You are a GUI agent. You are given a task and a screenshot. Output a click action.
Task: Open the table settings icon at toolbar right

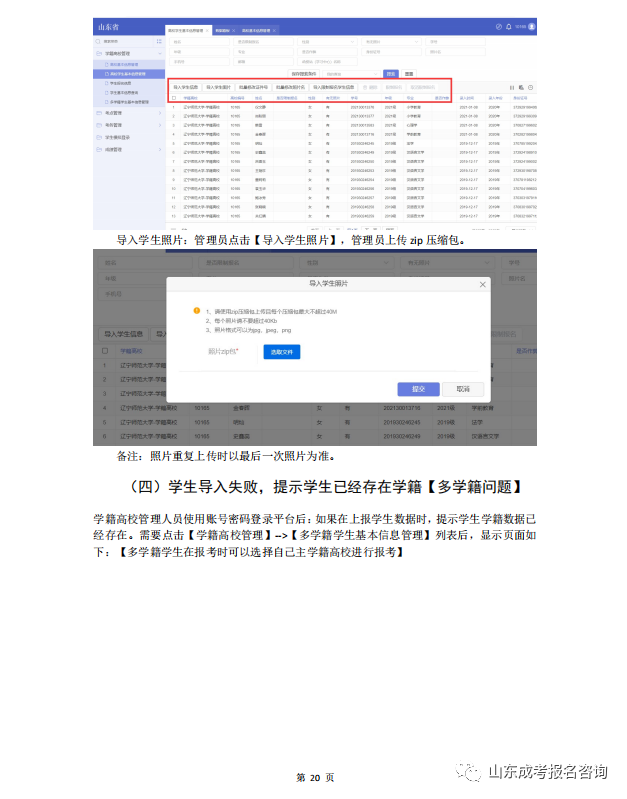(x=530, y=88)
